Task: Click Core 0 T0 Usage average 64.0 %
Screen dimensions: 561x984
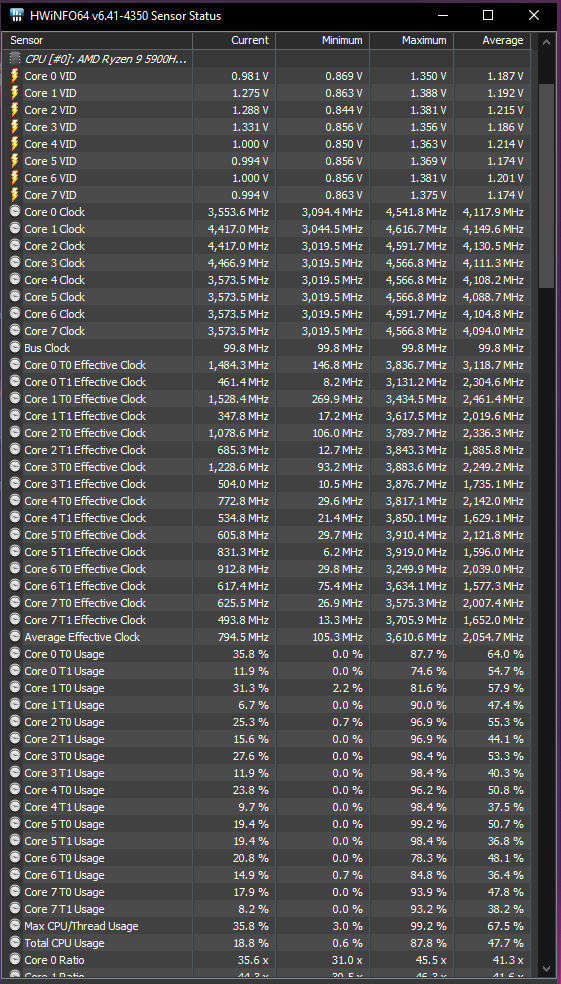Action: point(506,654)
